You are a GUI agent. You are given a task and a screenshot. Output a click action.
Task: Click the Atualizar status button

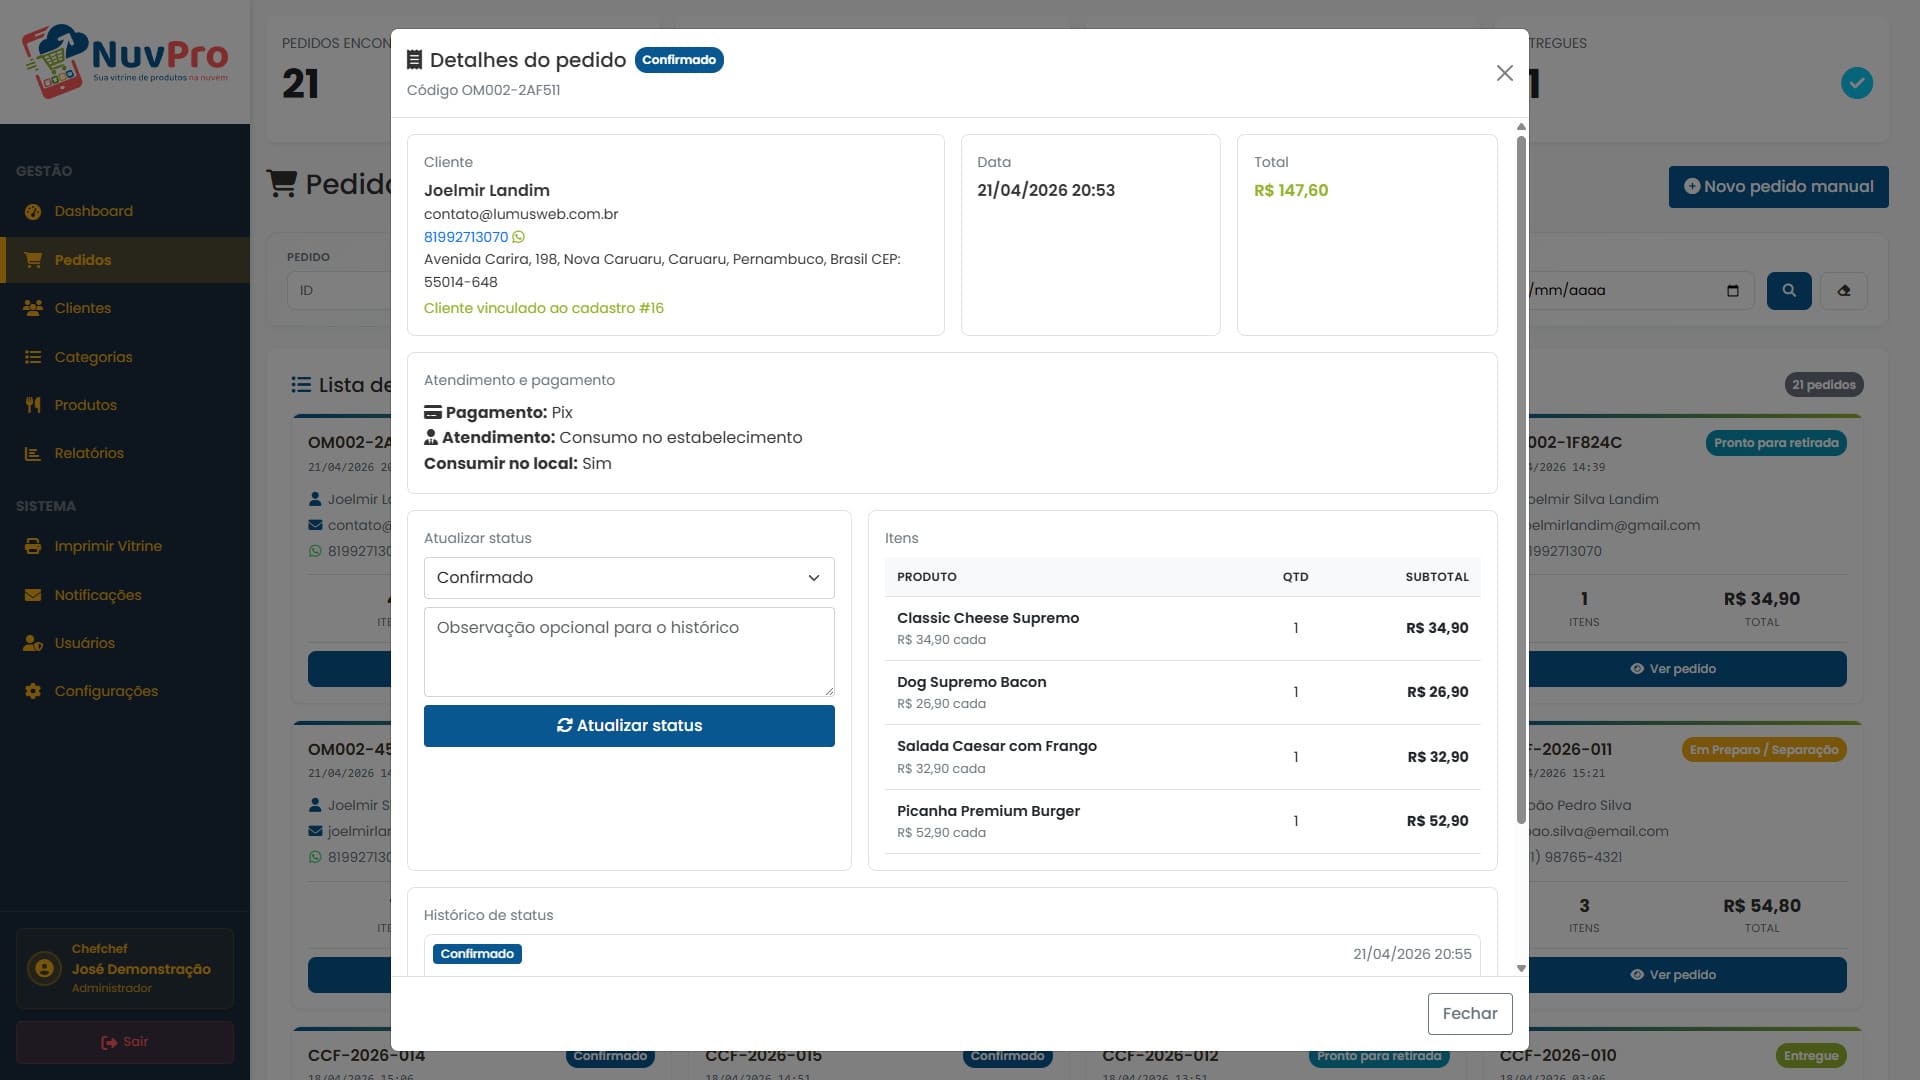pos(629,726)
